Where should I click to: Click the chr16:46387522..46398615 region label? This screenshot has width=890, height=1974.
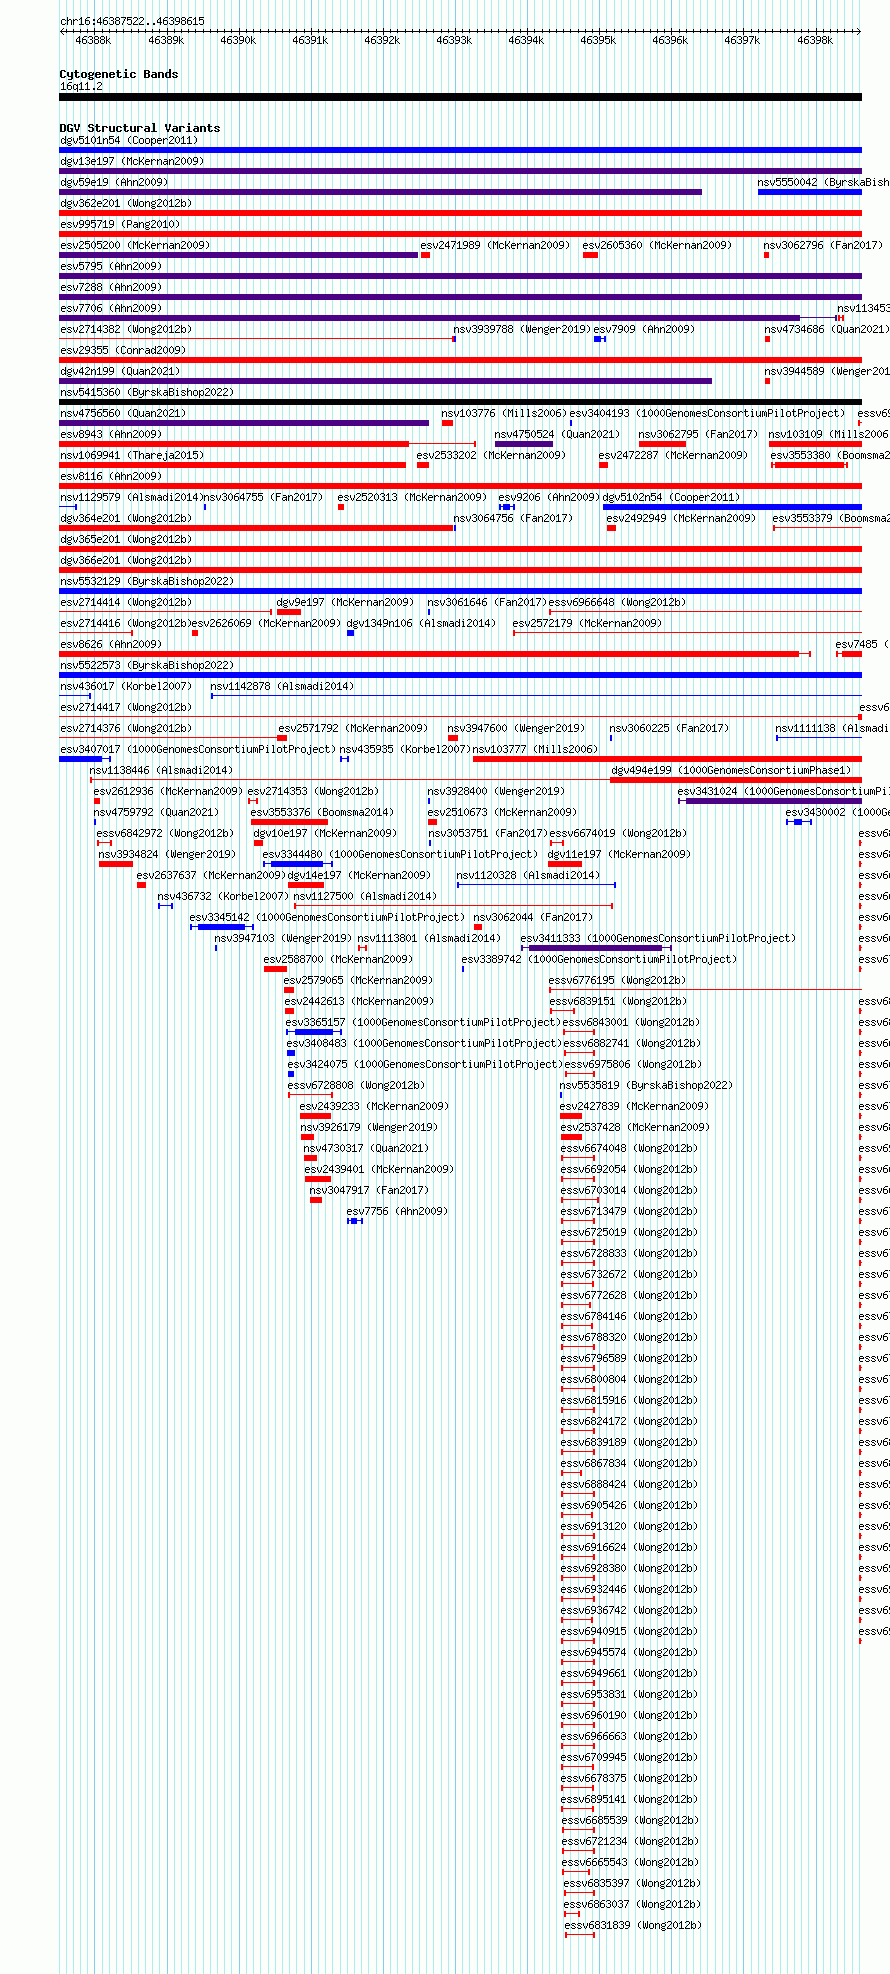point(132,21)
